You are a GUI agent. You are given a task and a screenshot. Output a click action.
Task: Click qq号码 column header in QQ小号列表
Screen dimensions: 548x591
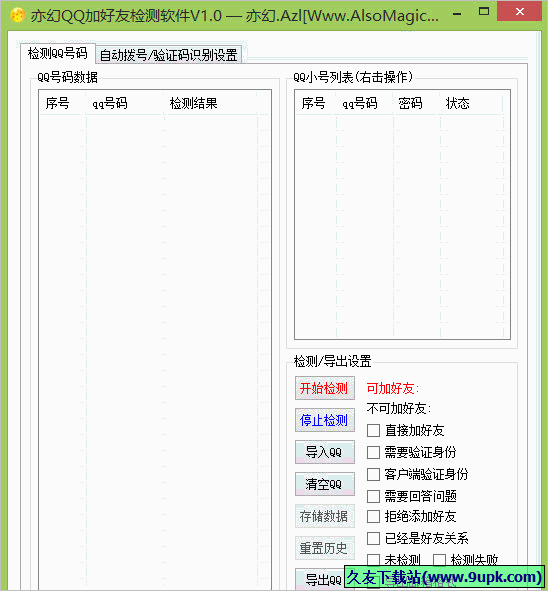pos(364,103)
